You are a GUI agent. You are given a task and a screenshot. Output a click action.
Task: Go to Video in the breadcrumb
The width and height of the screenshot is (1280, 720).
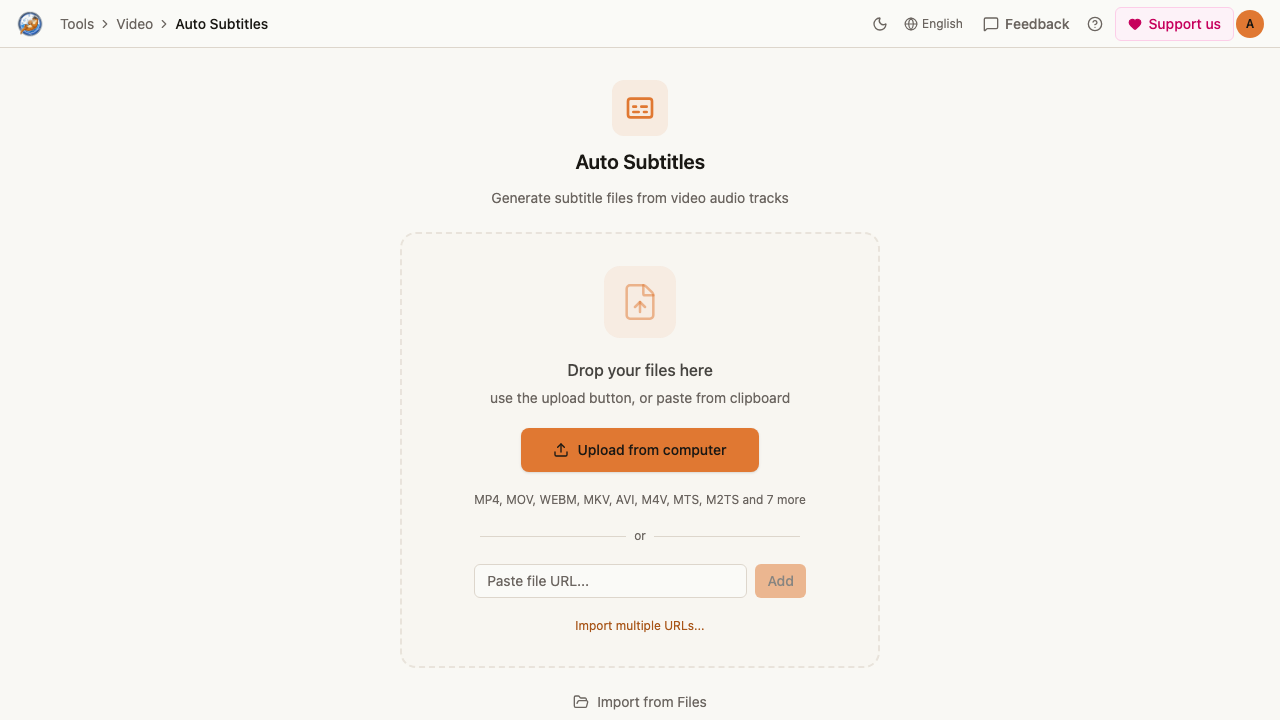135,24
